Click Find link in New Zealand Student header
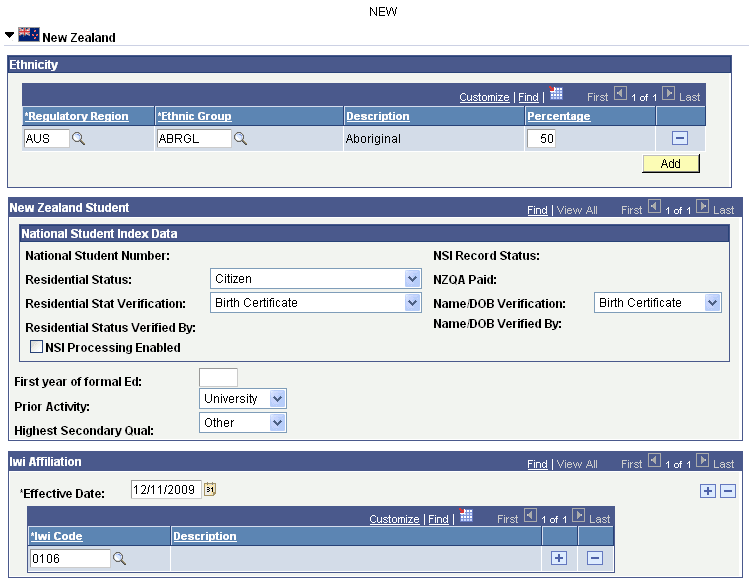Image resolution: width=749 pixels, height=583 pixels. tap(537, 210)
